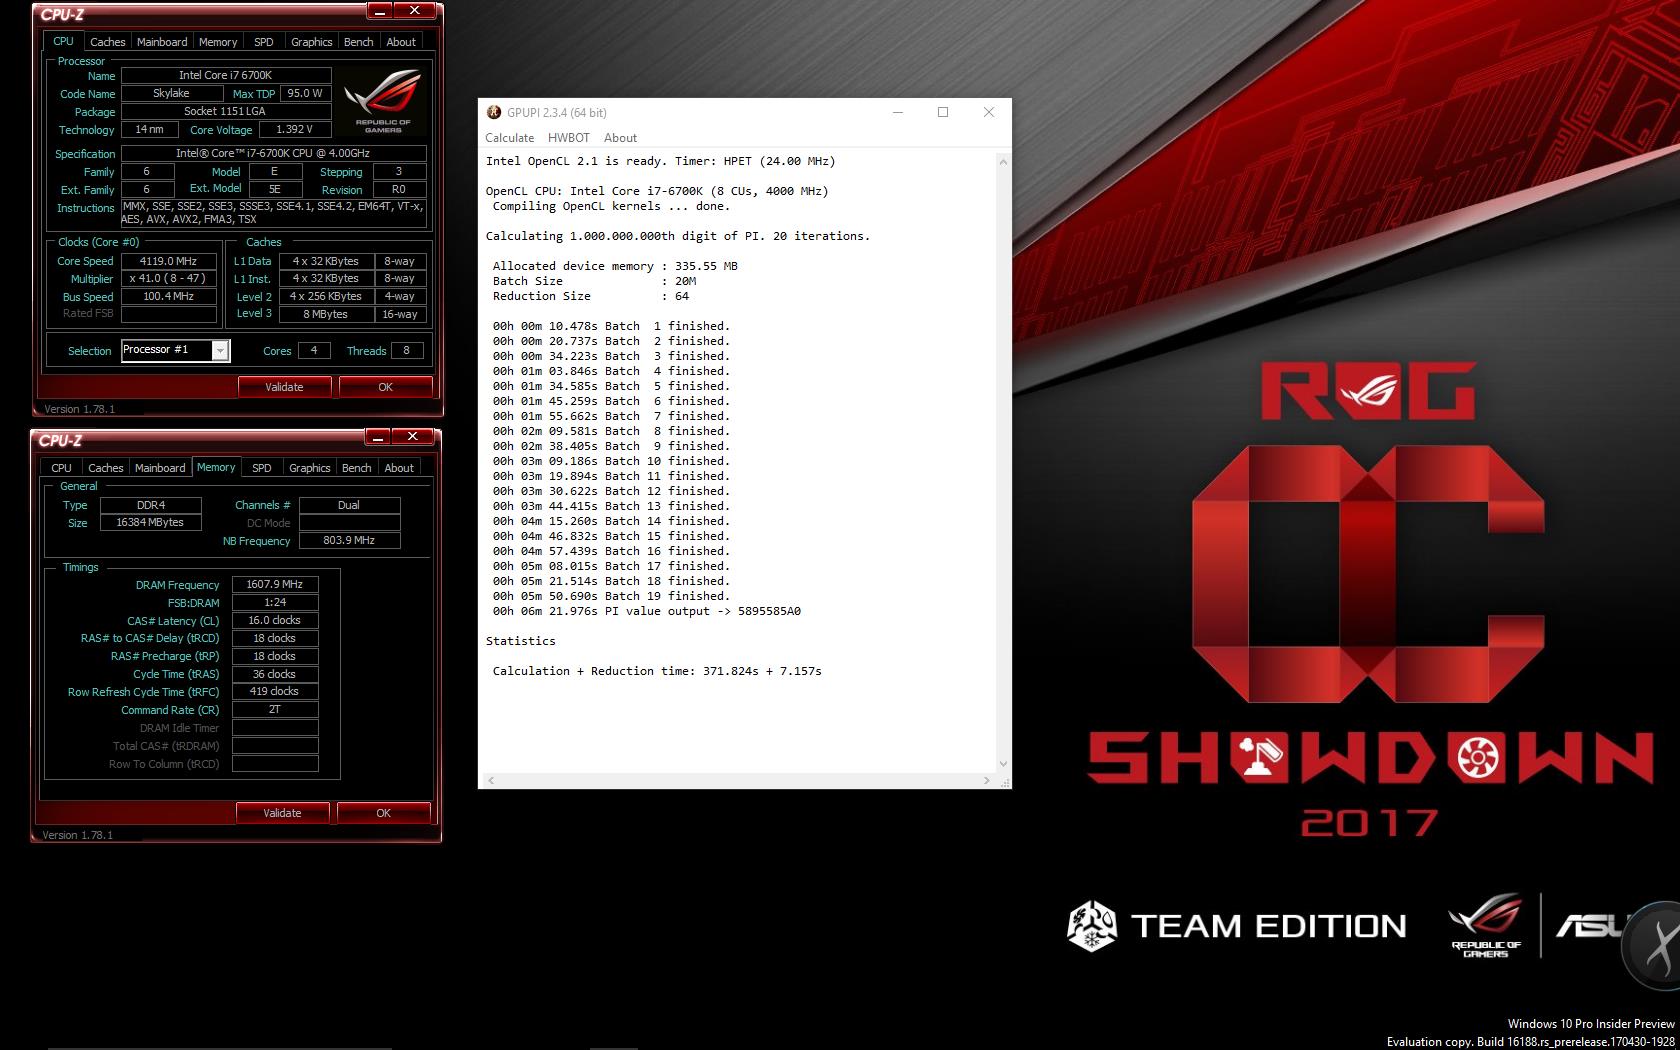Switch to CPU tab in bottom CPU-Z window

62,468
